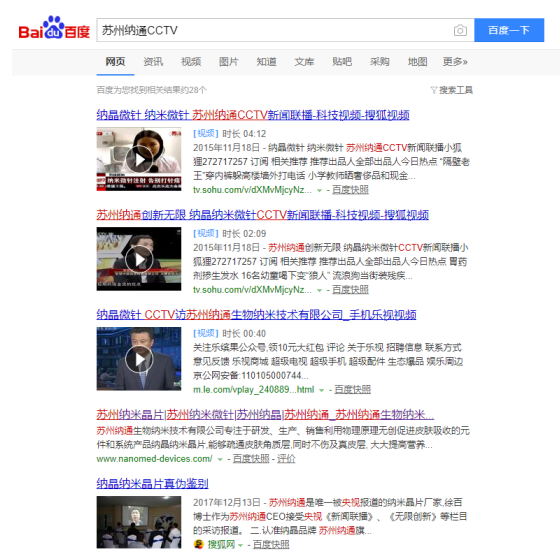Click text 时长 04:12
Image resolution: width=560 pixels, height=560 pixels.
click(x=244, y=134)
